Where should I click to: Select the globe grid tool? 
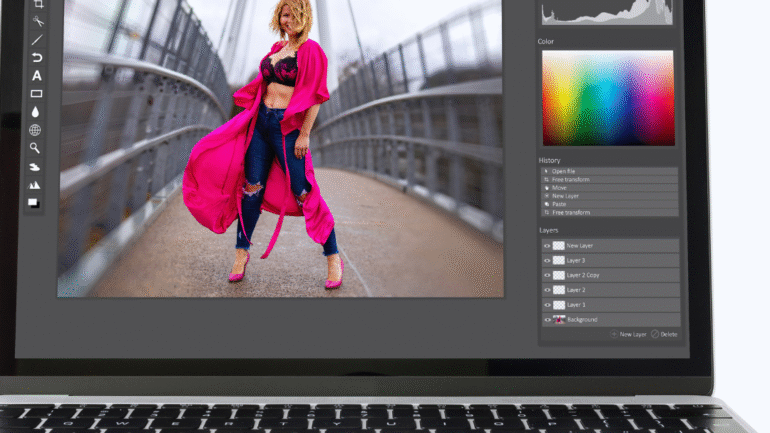(35, 130)
